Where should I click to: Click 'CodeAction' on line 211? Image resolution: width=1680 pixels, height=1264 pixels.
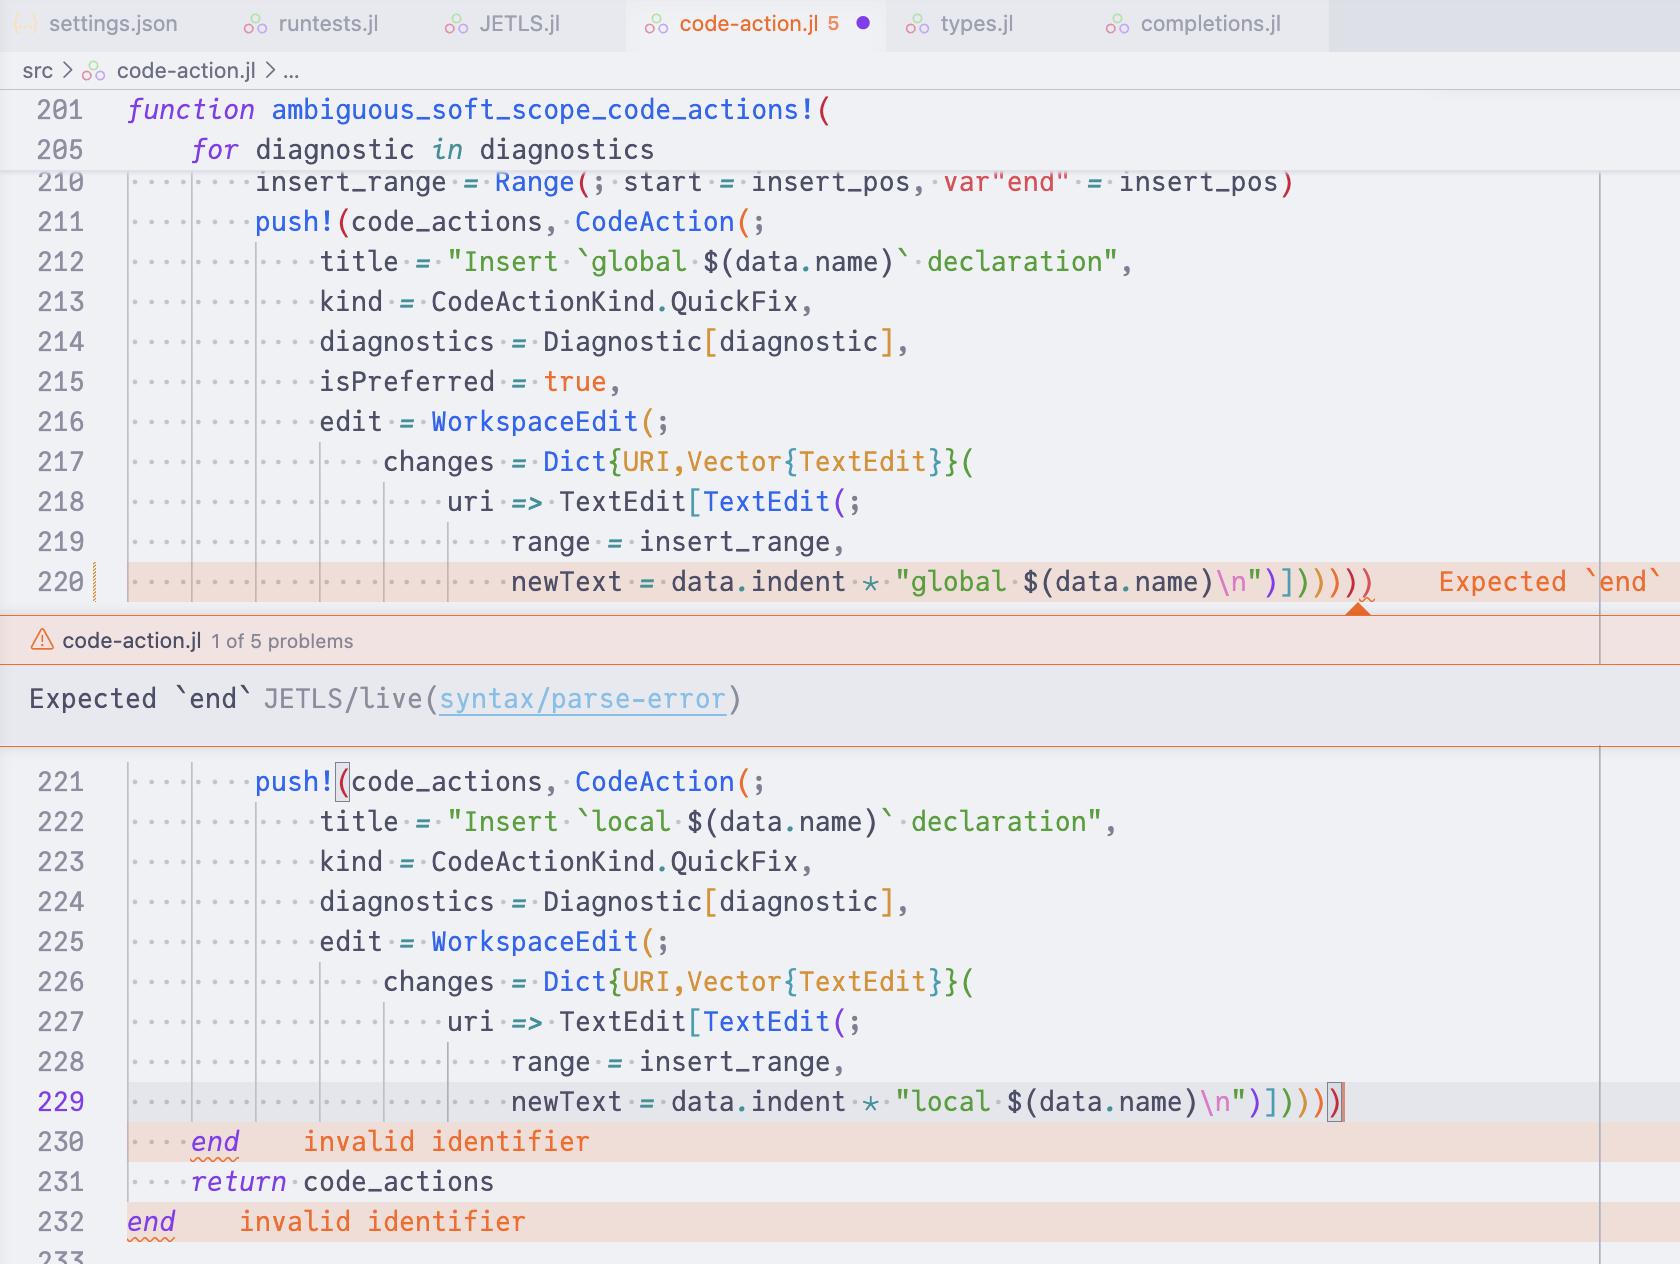pyautogui.click(x=655, y=222)
